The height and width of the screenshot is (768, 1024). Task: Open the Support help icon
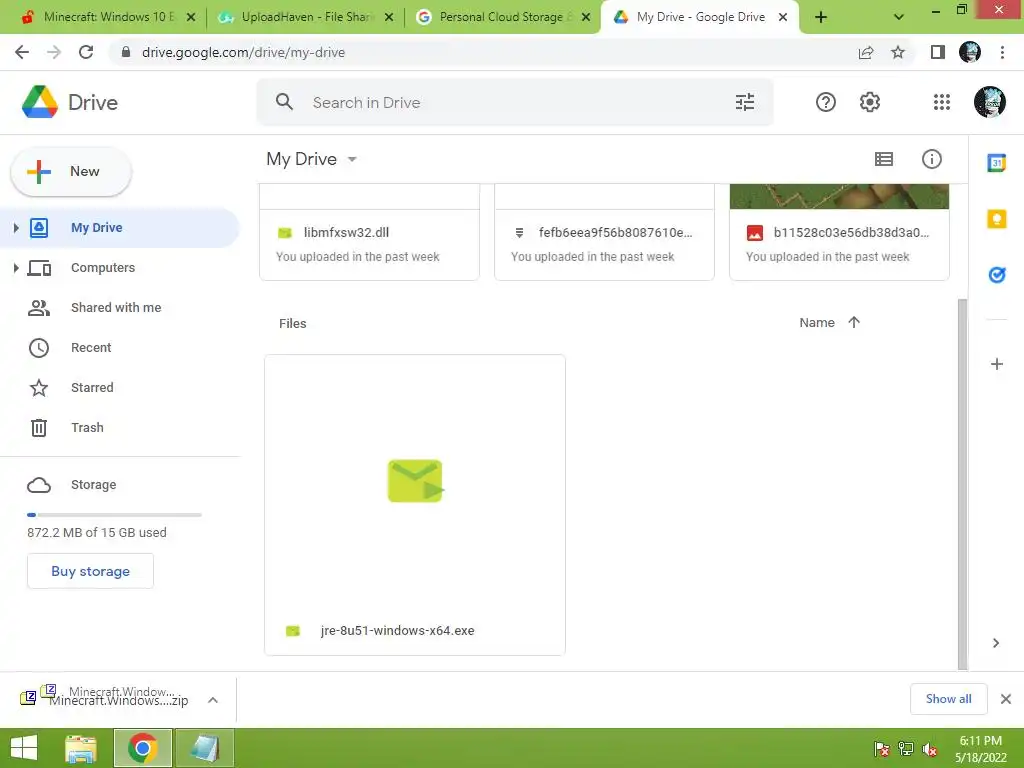pyautogui.click(x=825, y=102)
